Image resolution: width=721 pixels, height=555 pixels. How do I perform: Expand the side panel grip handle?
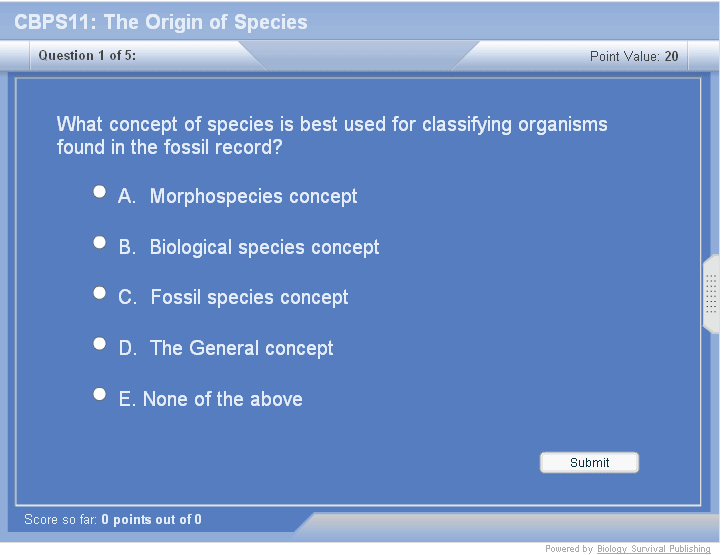[x=711, y=294]
